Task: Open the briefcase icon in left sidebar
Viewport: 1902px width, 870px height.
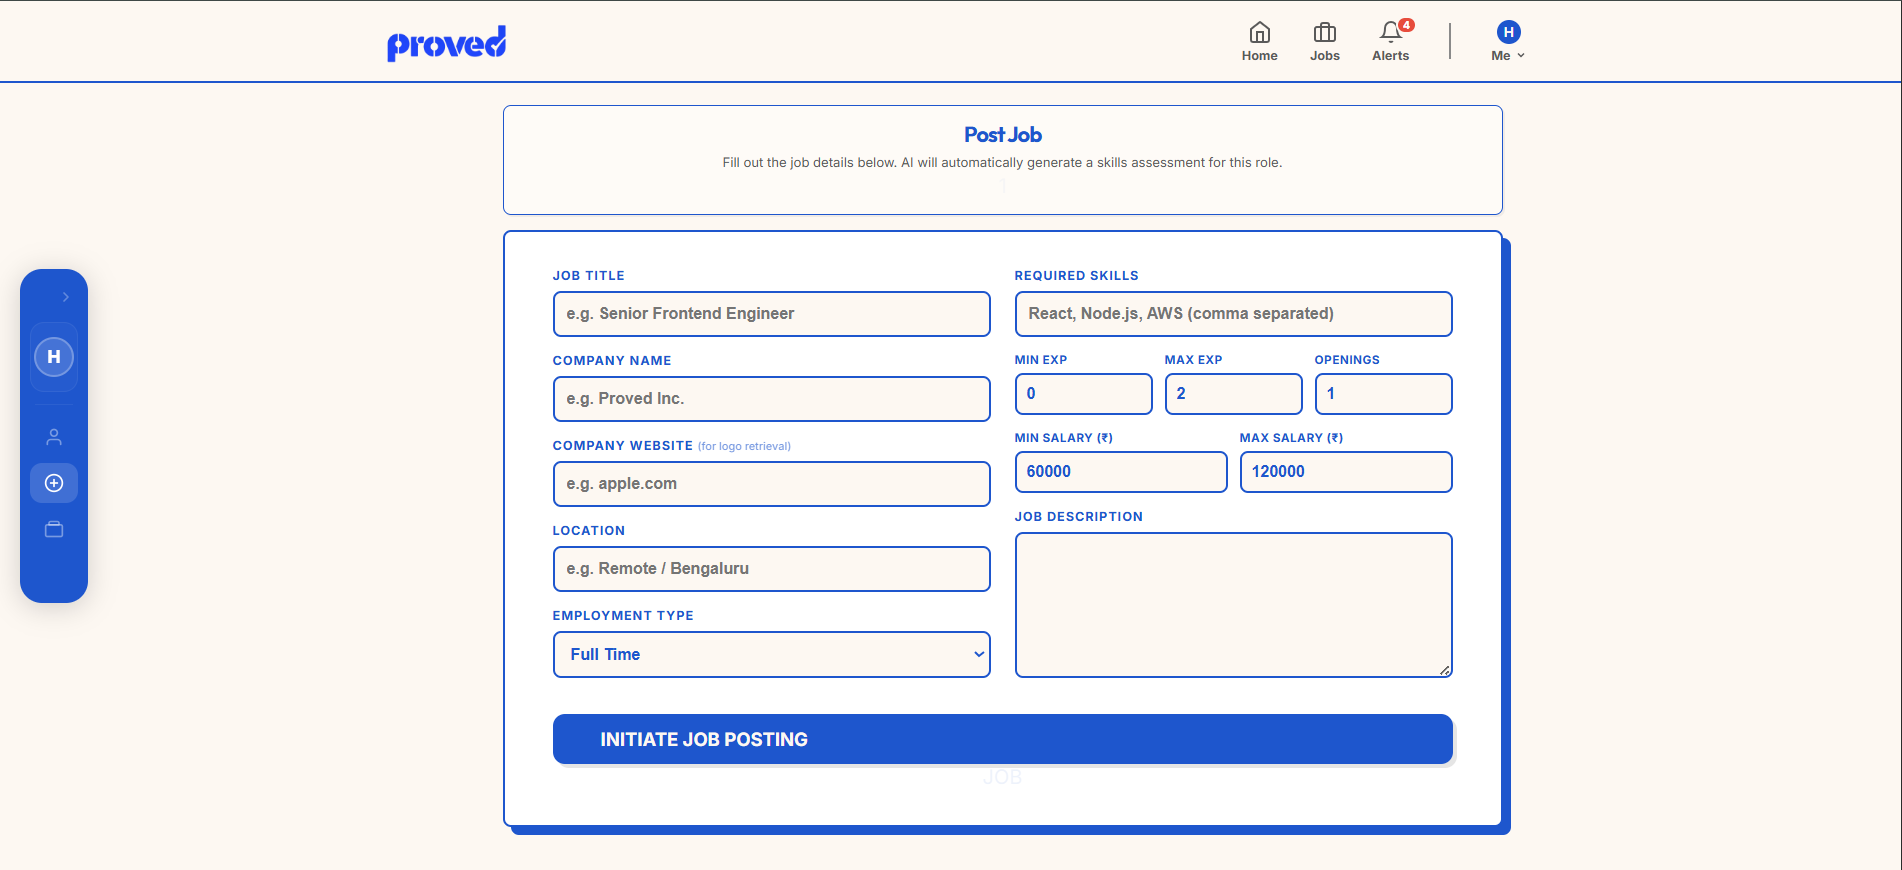Action: click(54, 529)
